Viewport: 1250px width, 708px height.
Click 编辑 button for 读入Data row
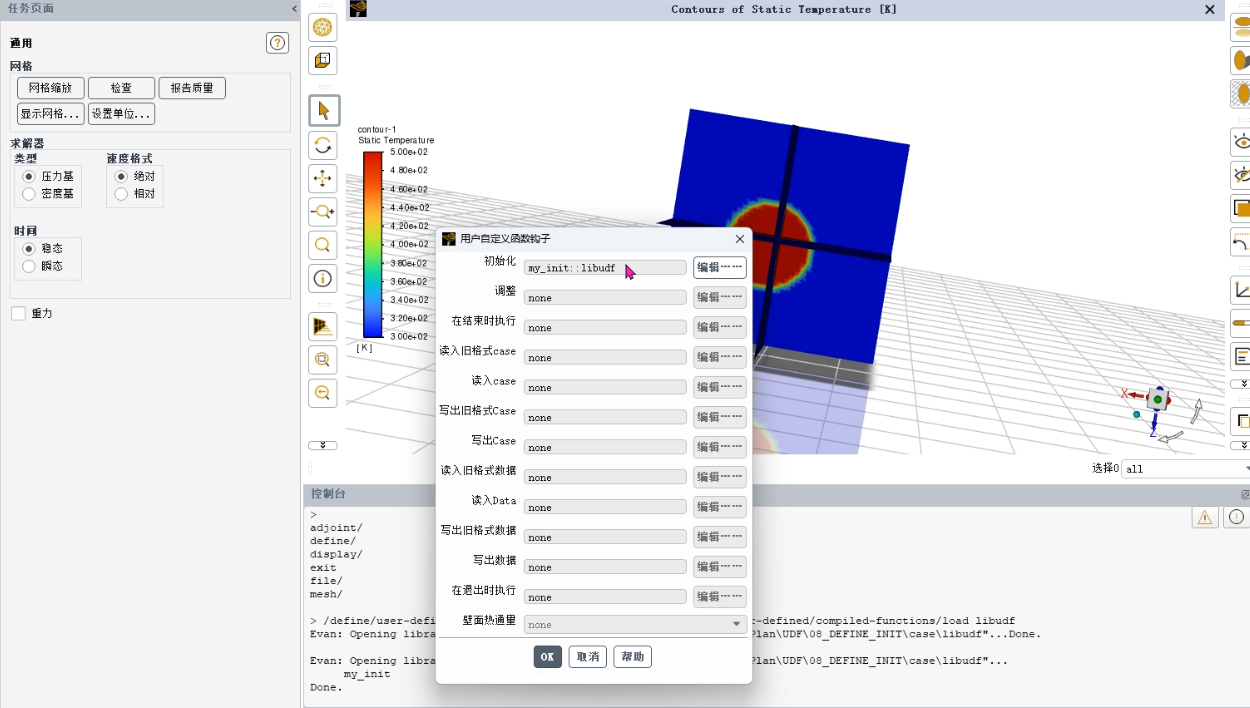720,507
